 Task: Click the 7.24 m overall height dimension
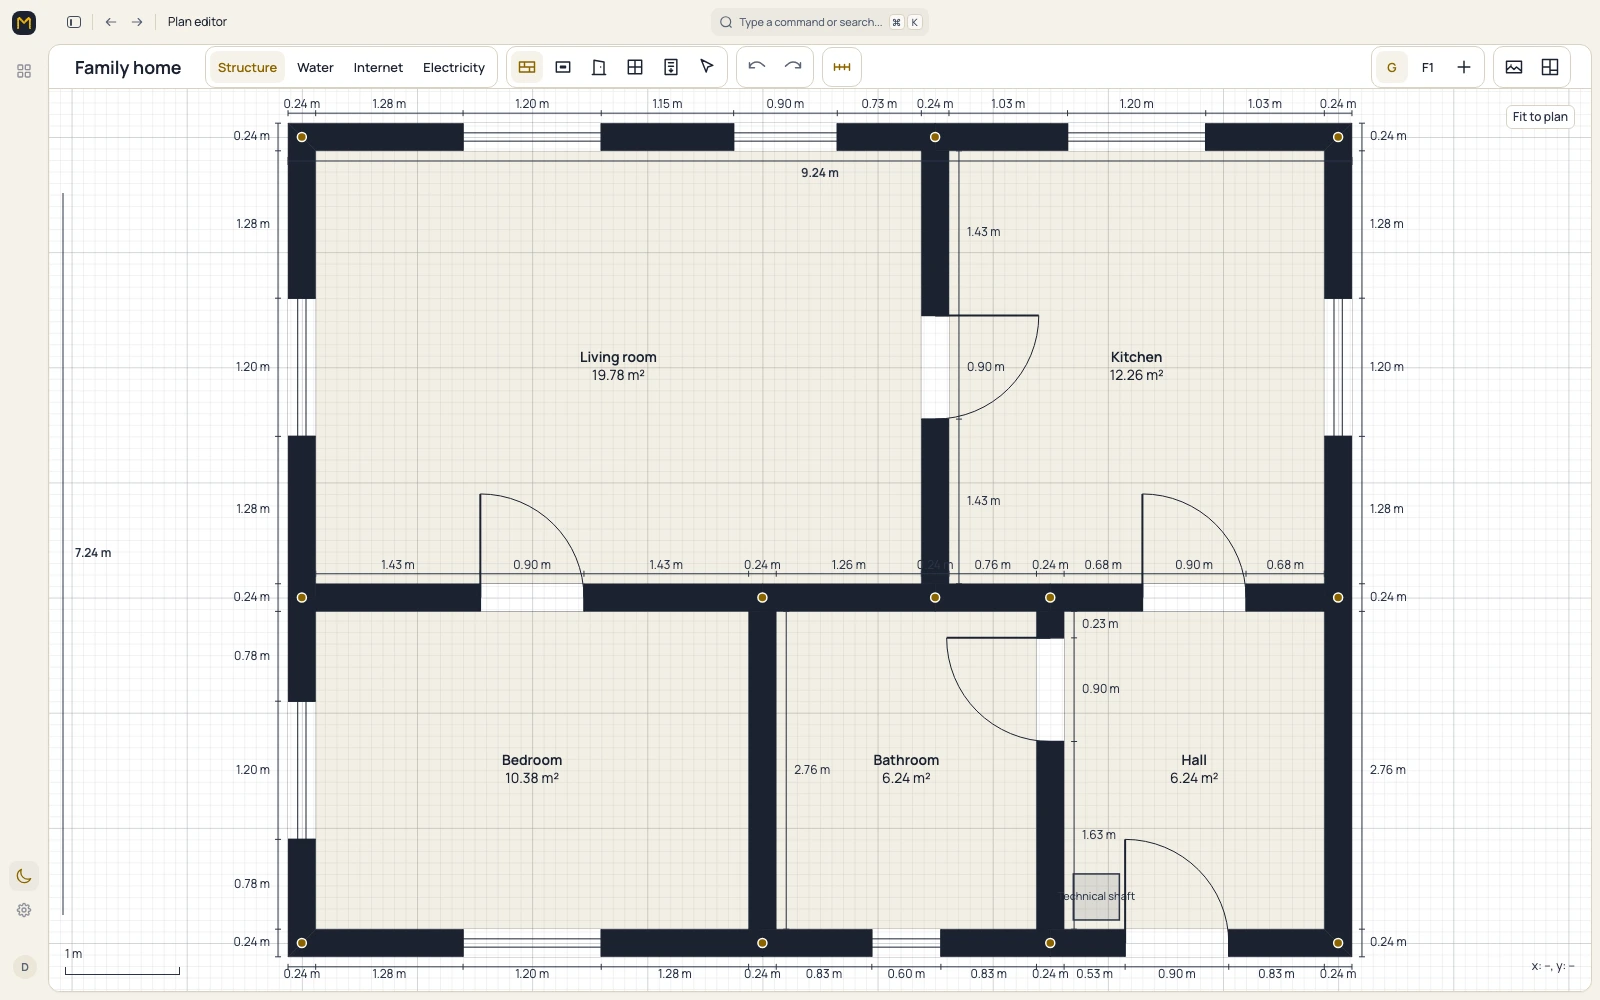(93, 553)
